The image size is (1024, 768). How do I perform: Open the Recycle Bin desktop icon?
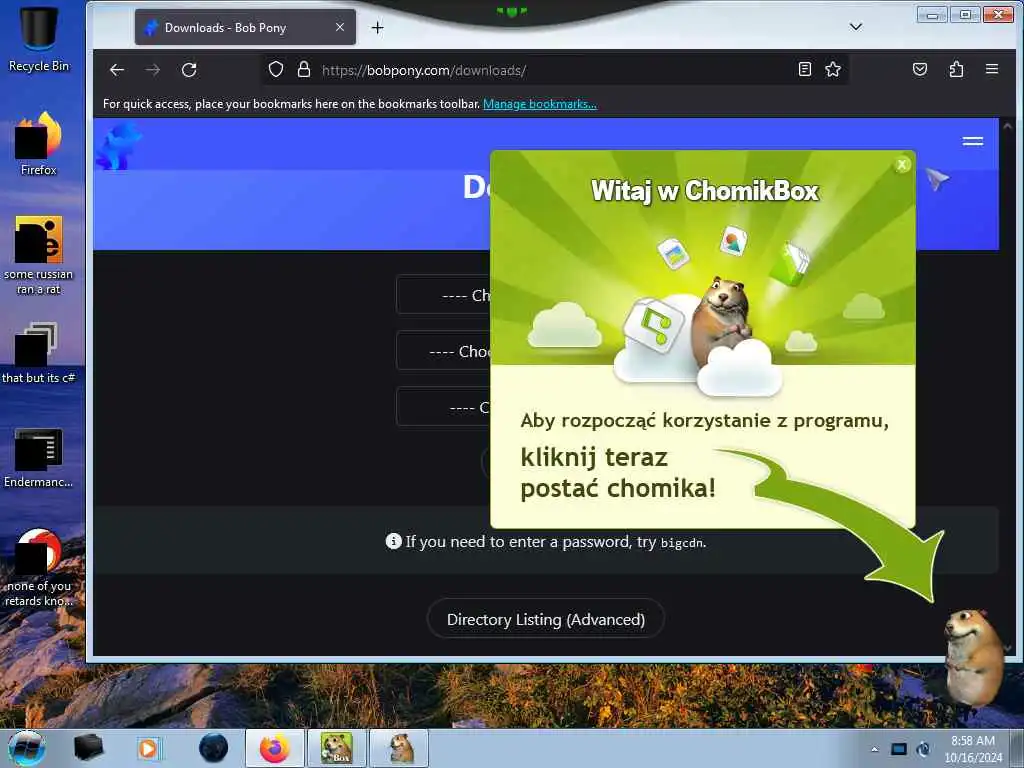click(x=39, y=38)
